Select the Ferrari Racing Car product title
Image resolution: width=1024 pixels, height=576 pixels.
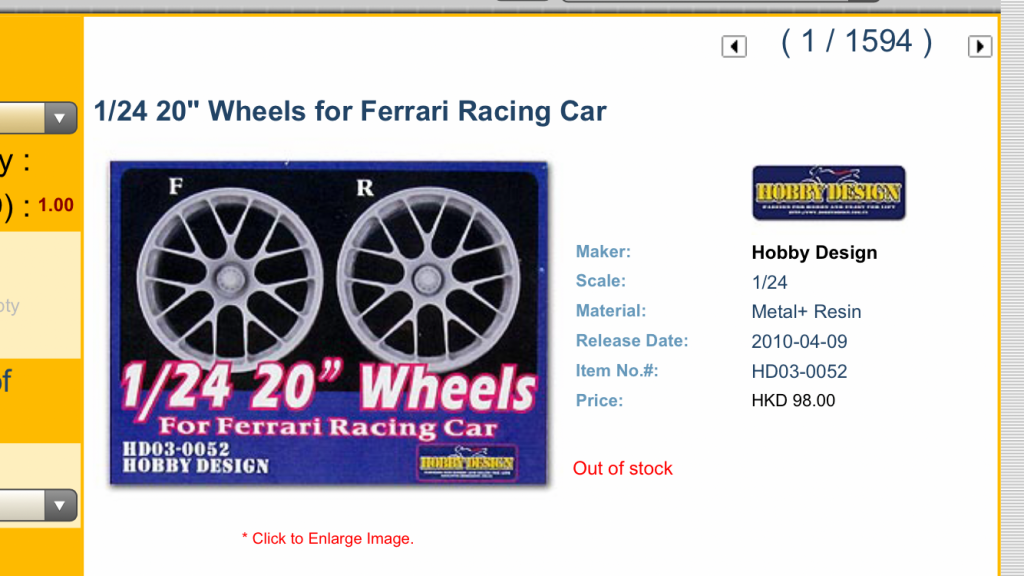pyautogui.click(x=350, y=111)
